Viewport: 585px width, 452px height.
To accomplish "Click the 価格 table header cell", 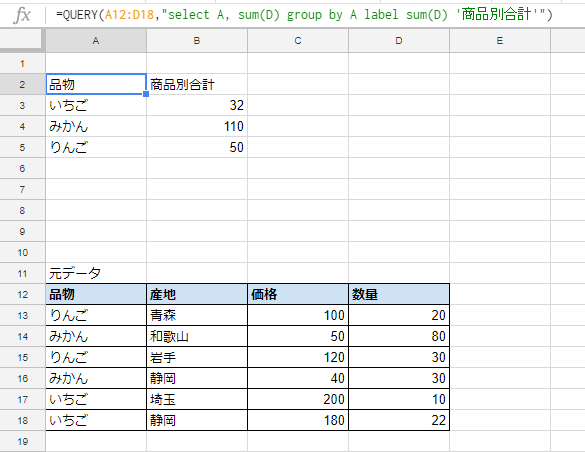I will 298,295.
